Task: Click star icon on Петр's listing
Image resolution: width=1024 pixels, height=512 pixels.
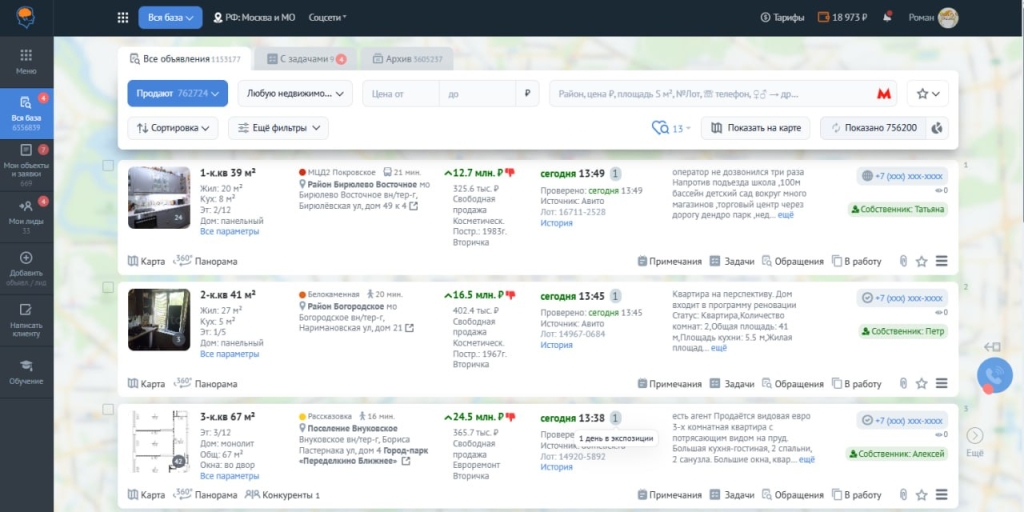Action: 921,383
